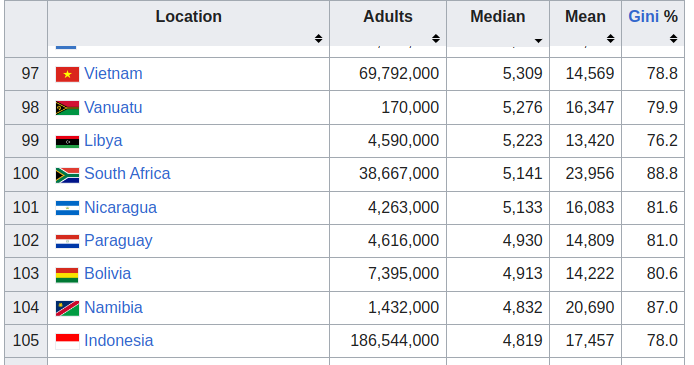This screenshot has height=365, width=694.
Task: Sort by Gini % column arrows
Action: 673,38
